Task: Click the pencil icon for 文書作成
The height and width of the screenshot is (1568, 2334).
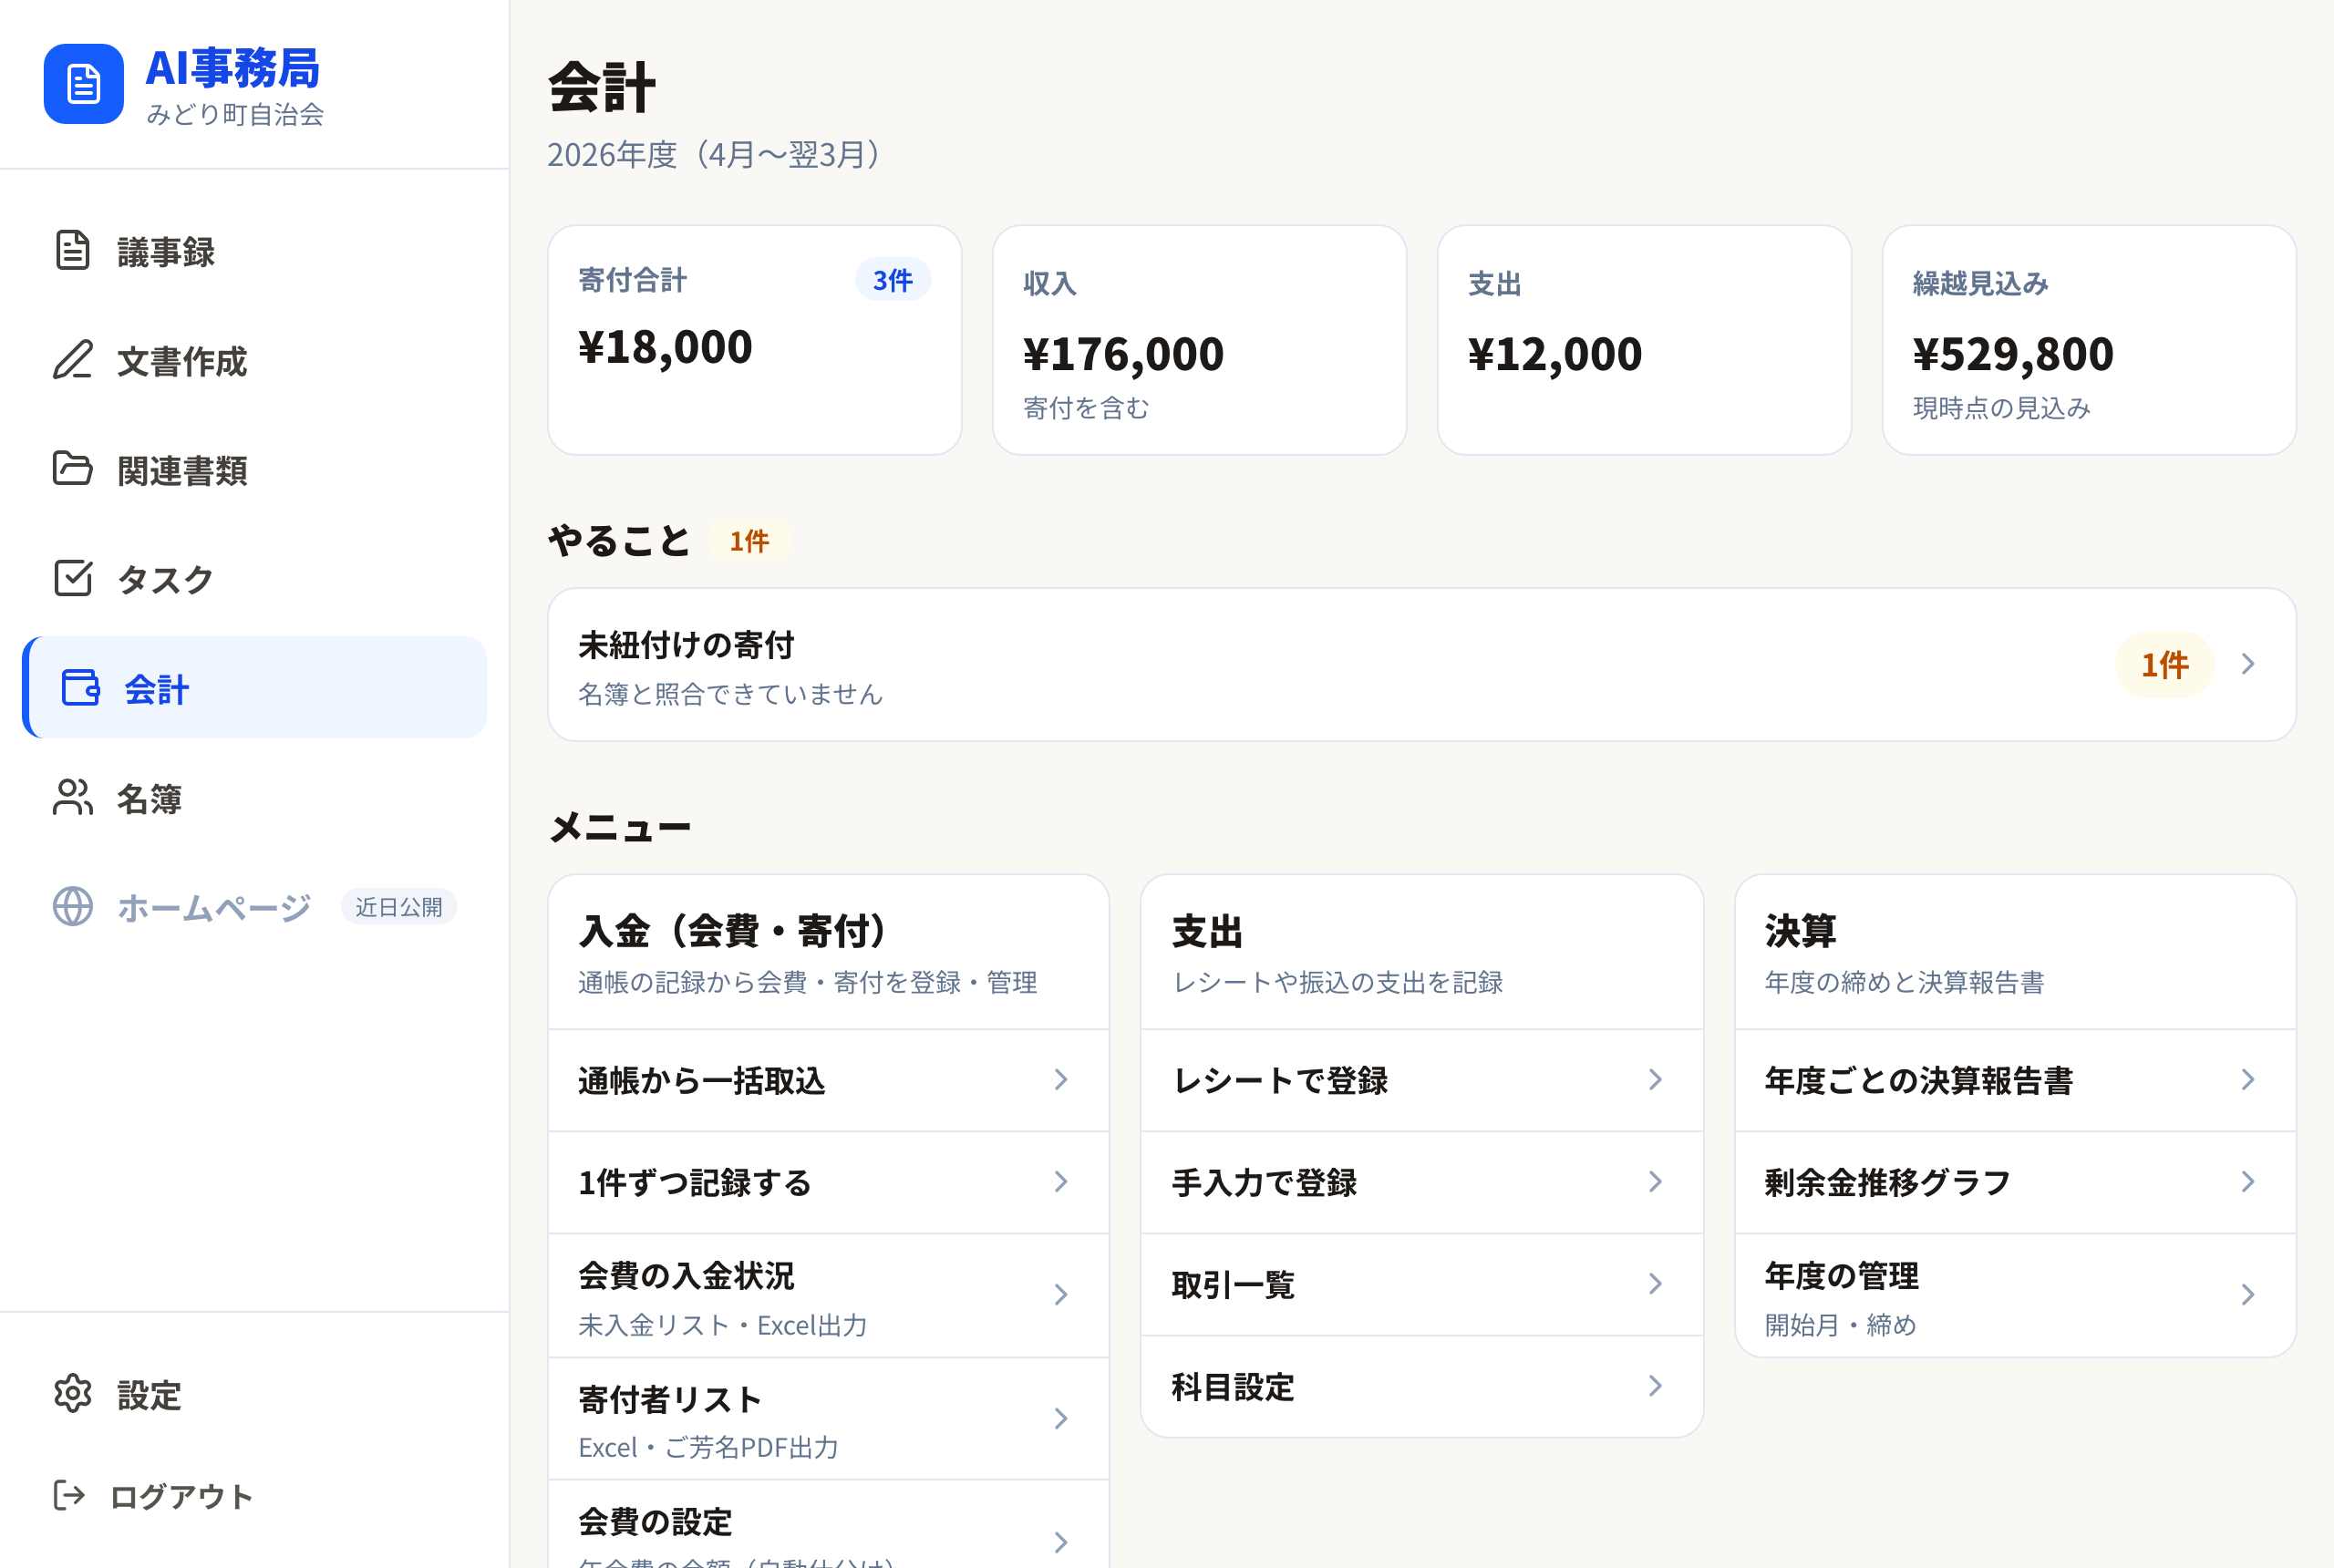Action: (73, 360)
